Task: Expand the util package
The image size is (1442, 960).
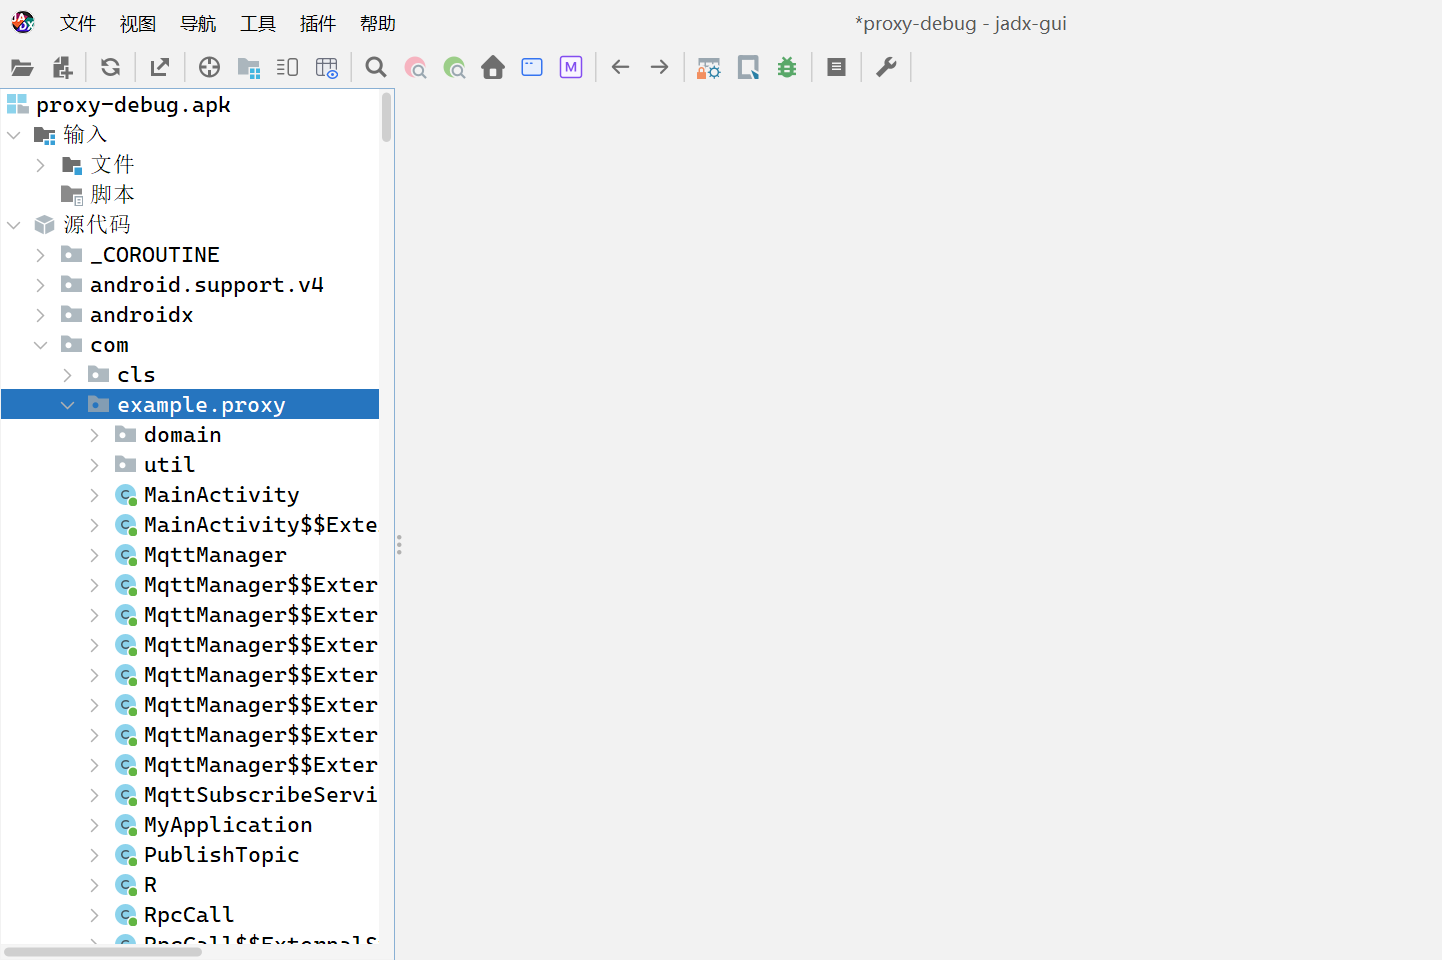Action: coord(95,465)
